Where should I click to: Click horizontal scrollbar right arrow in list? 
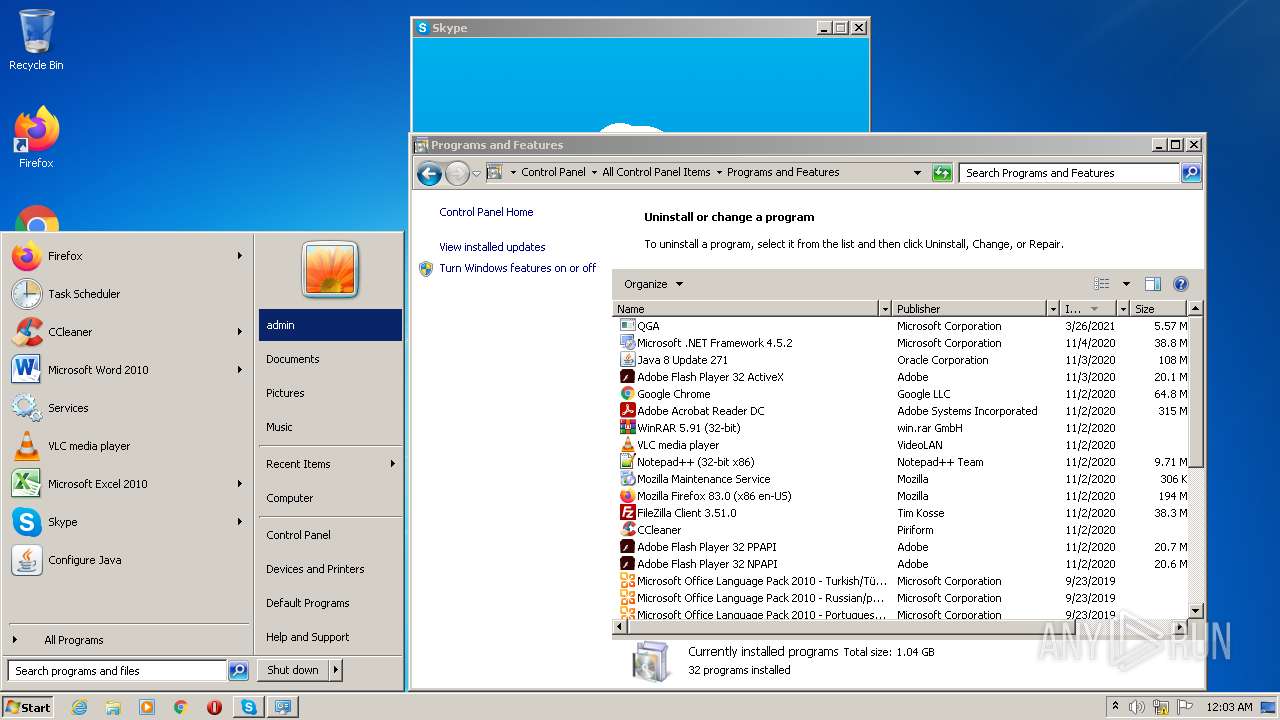point(1179,626)
